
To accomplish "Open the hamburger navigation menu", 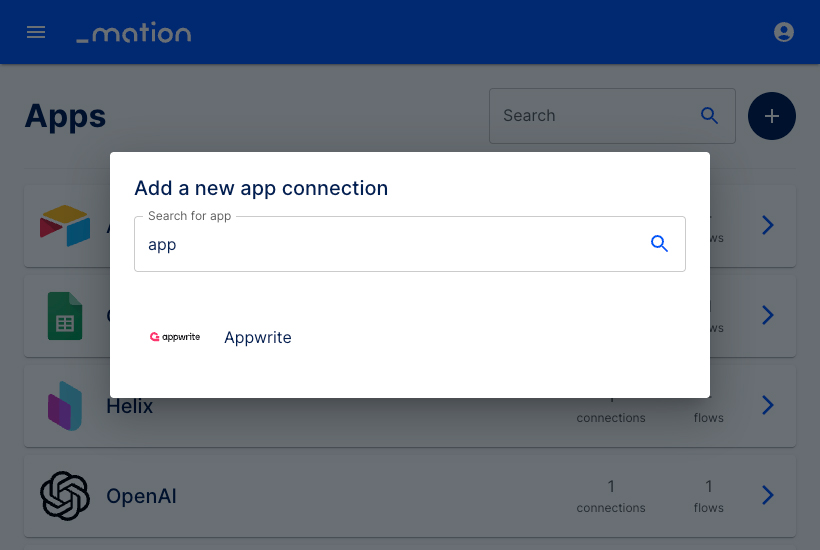I will click(x=36, y=32).
